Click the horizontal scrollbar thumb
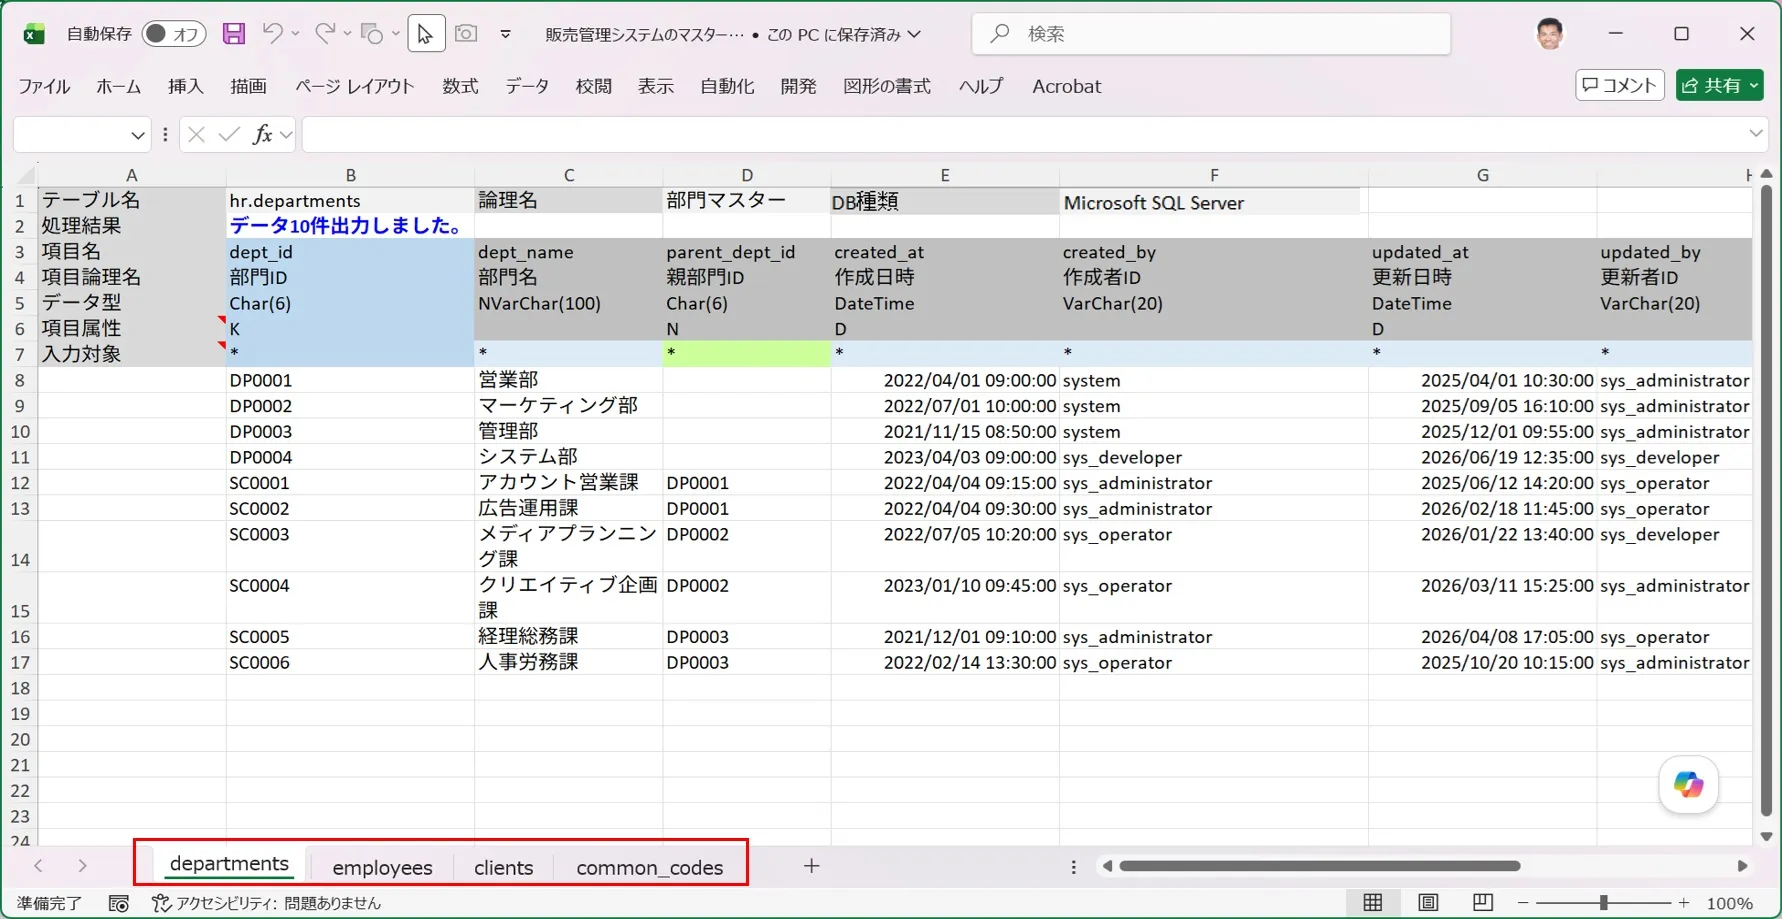 coord(1320,866)
